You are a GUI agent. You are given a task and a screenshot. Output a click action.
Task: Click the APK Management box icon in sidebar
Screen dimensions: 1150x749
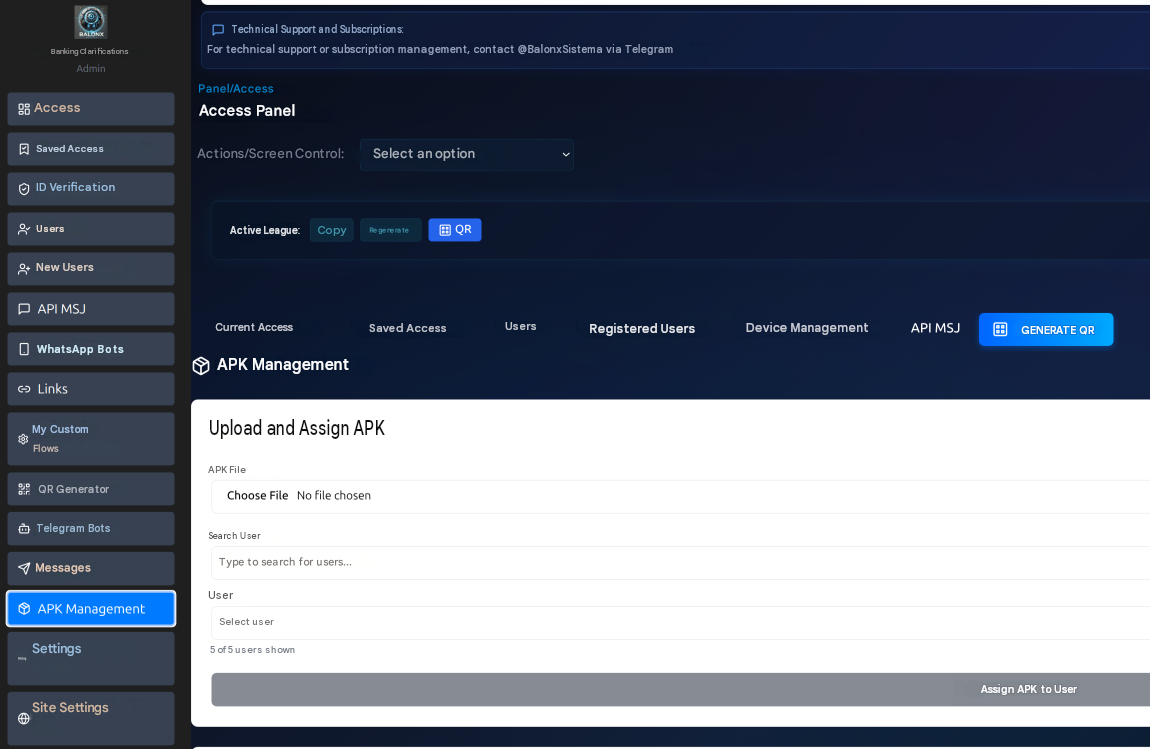tap(24, 609)
